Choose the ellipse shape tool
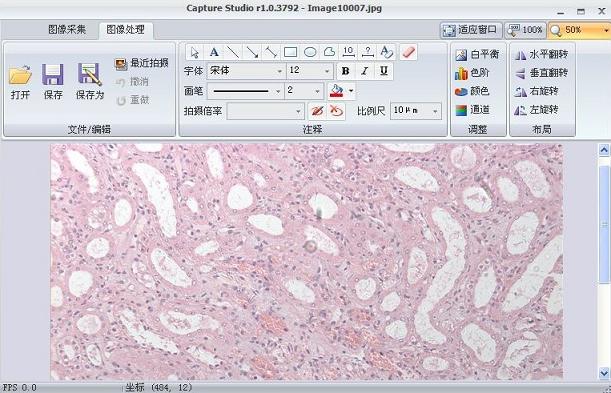Screen dimensions: 611x393 click(310, 52)
